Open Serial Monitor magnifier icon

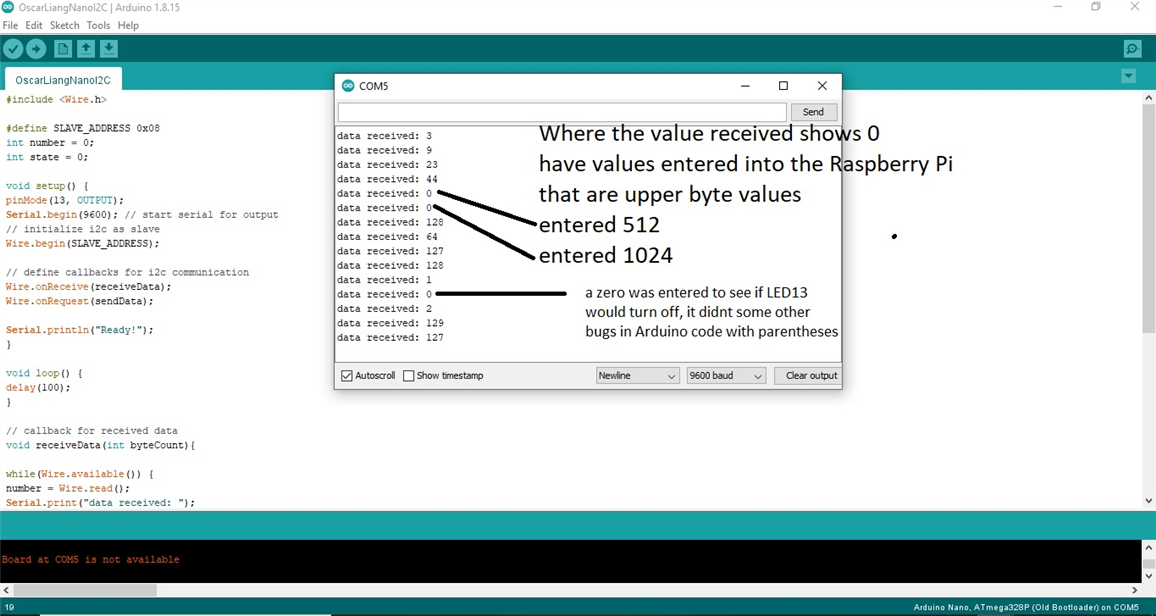pos(1132,49)
